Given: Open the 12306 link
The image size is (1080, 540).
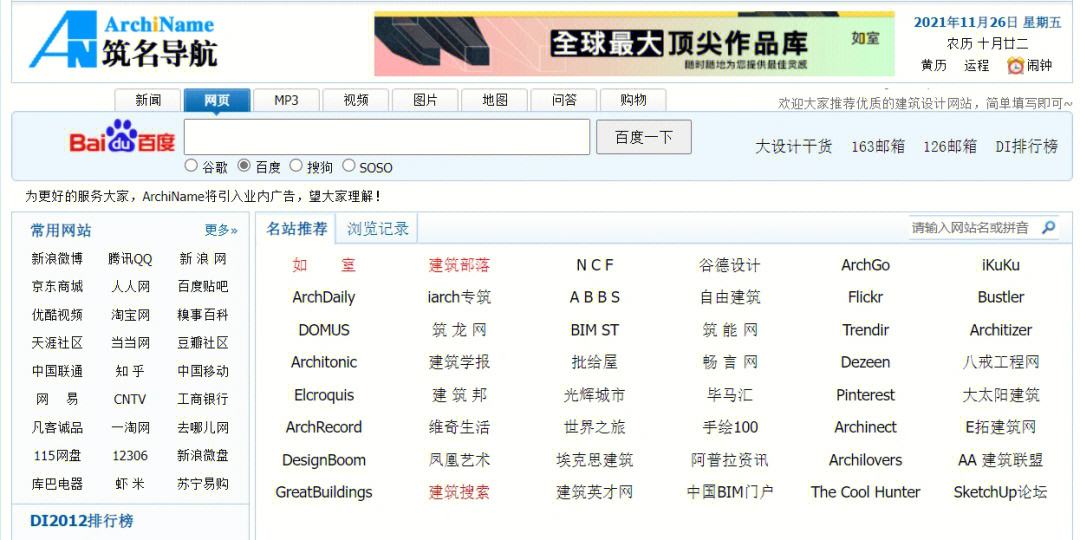Looking at the screenshot, I should click(130, 455).
